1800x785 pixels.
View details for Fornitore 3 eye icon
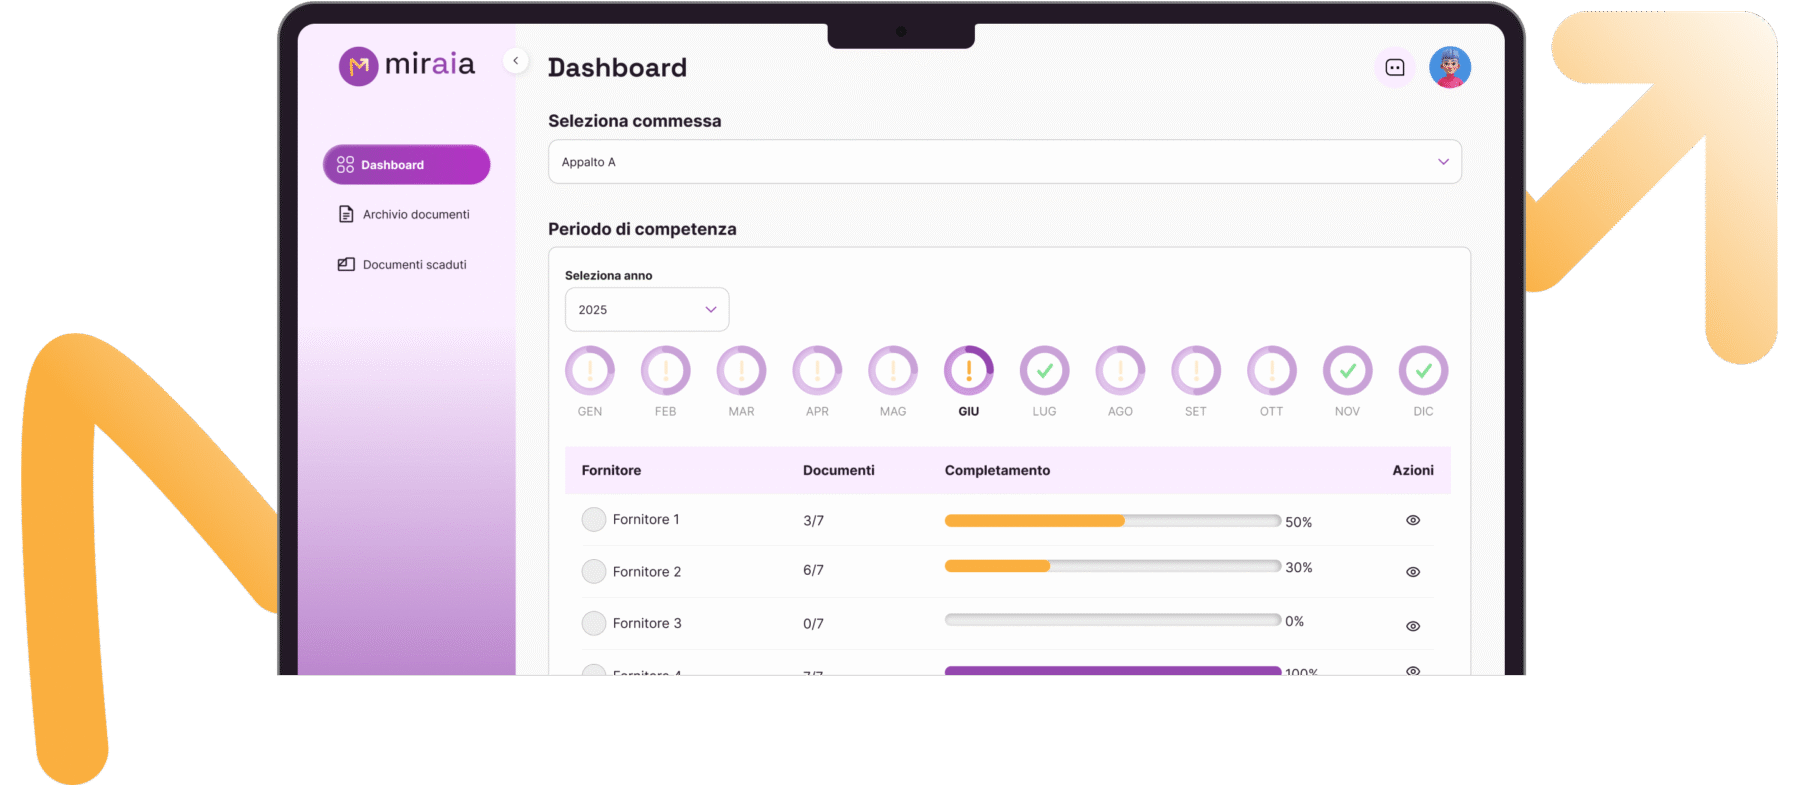tap(1413, 626)
